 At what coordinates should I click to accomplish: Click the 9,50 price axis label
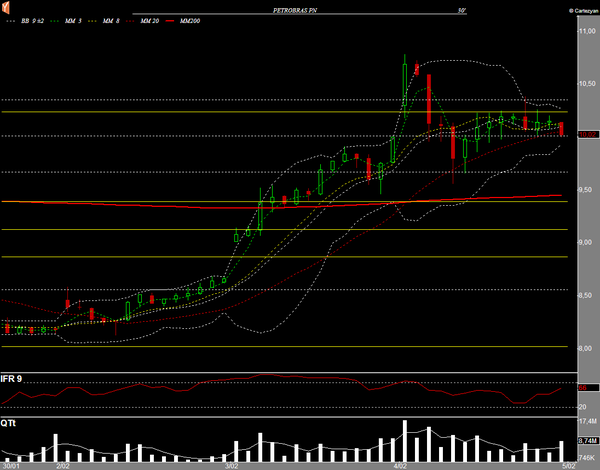(x=588, y=189)
